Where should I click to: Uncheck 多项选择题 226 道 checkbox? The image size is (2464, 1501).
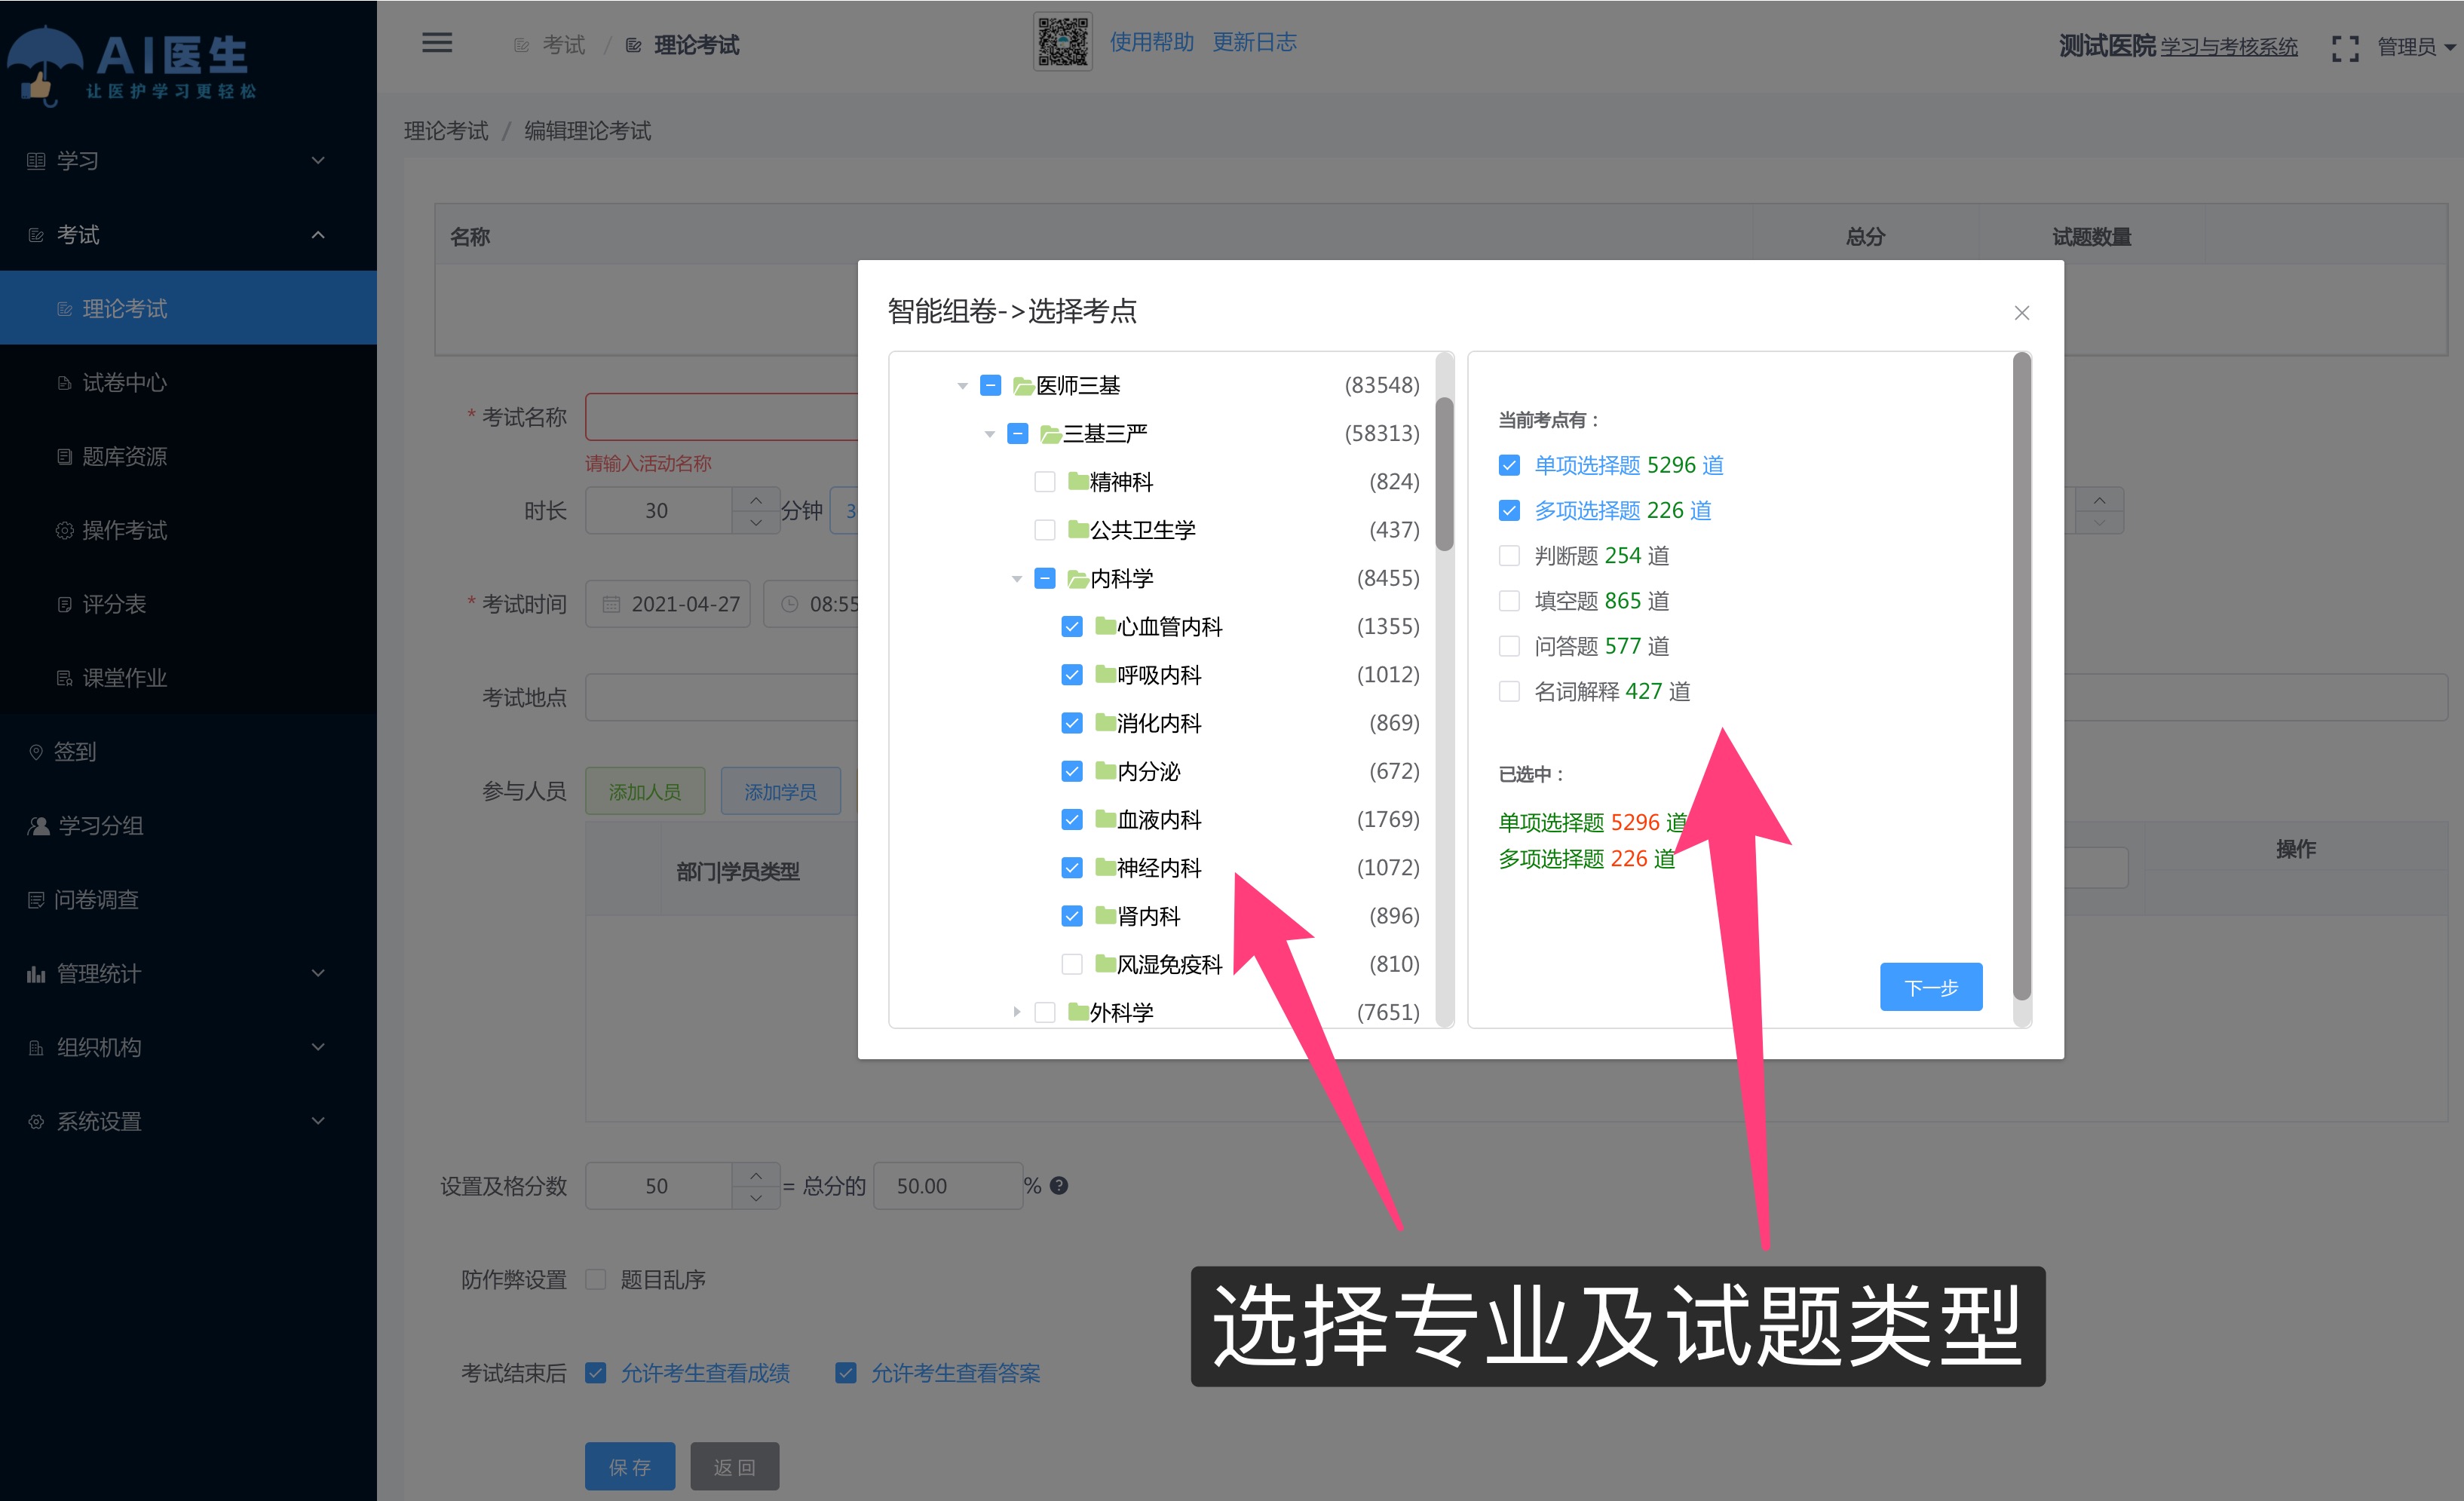point(1509,510)
